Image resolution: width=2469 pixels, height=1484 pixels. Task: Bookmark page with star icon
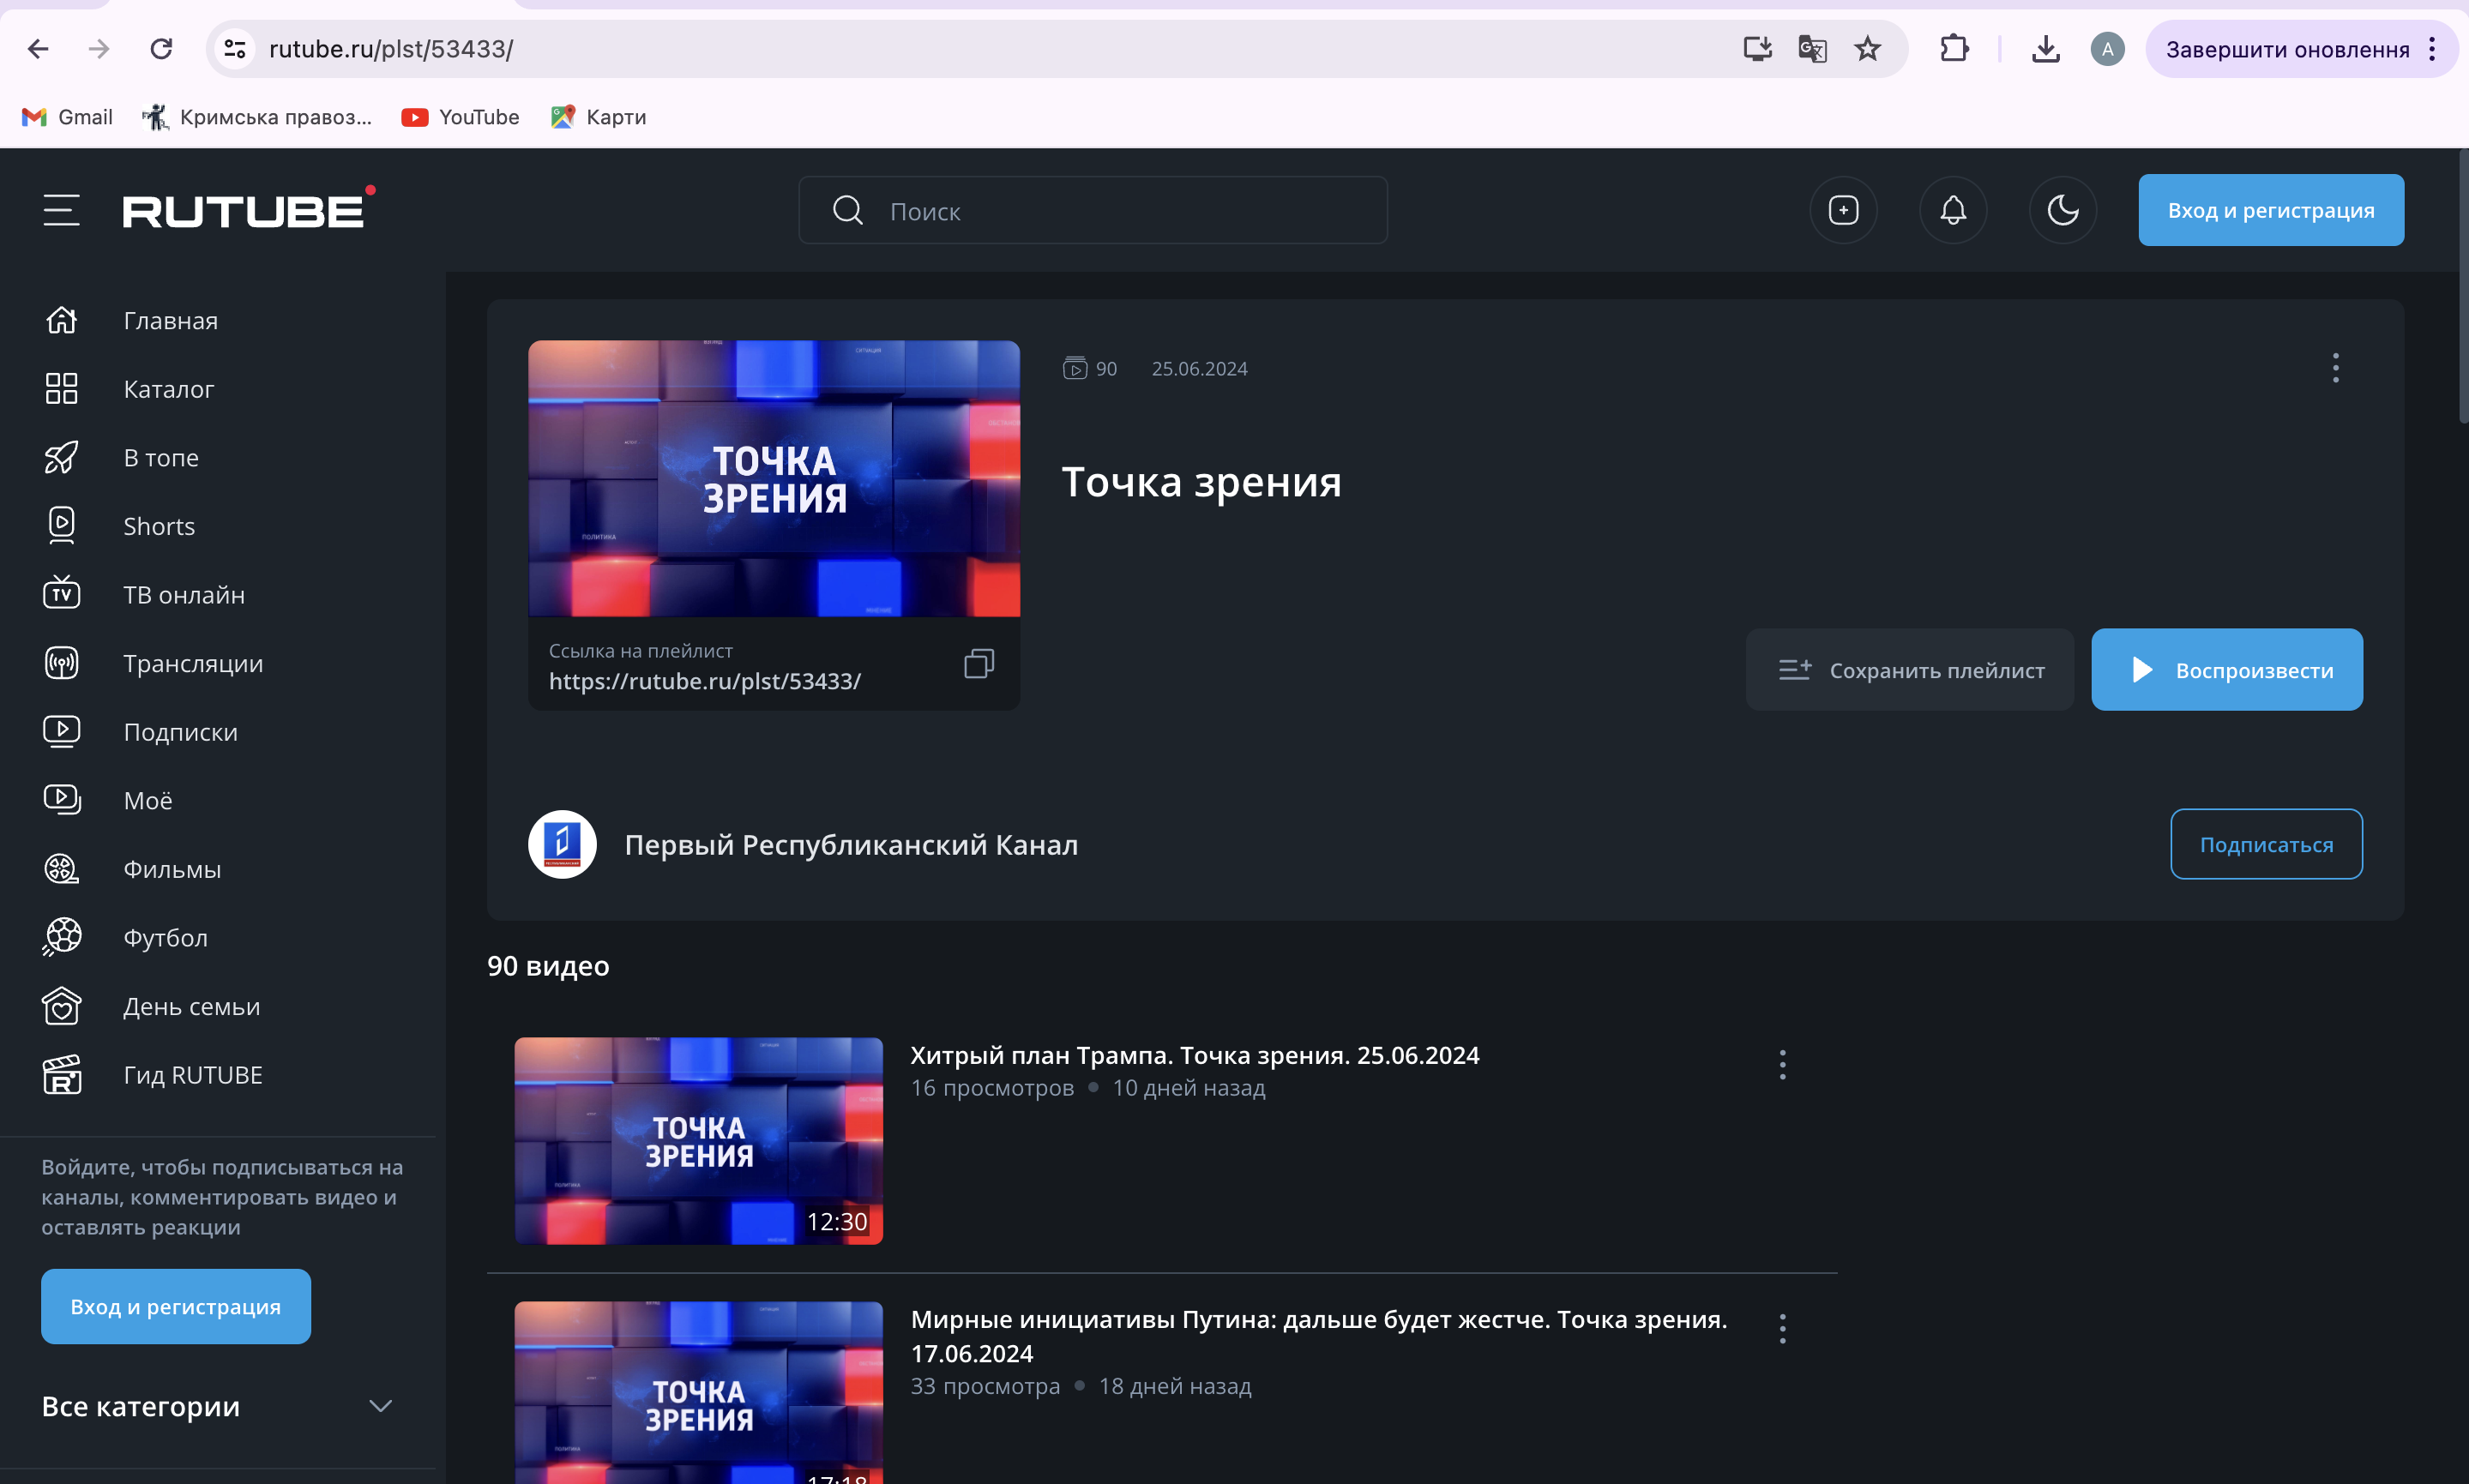point(1866,49)
